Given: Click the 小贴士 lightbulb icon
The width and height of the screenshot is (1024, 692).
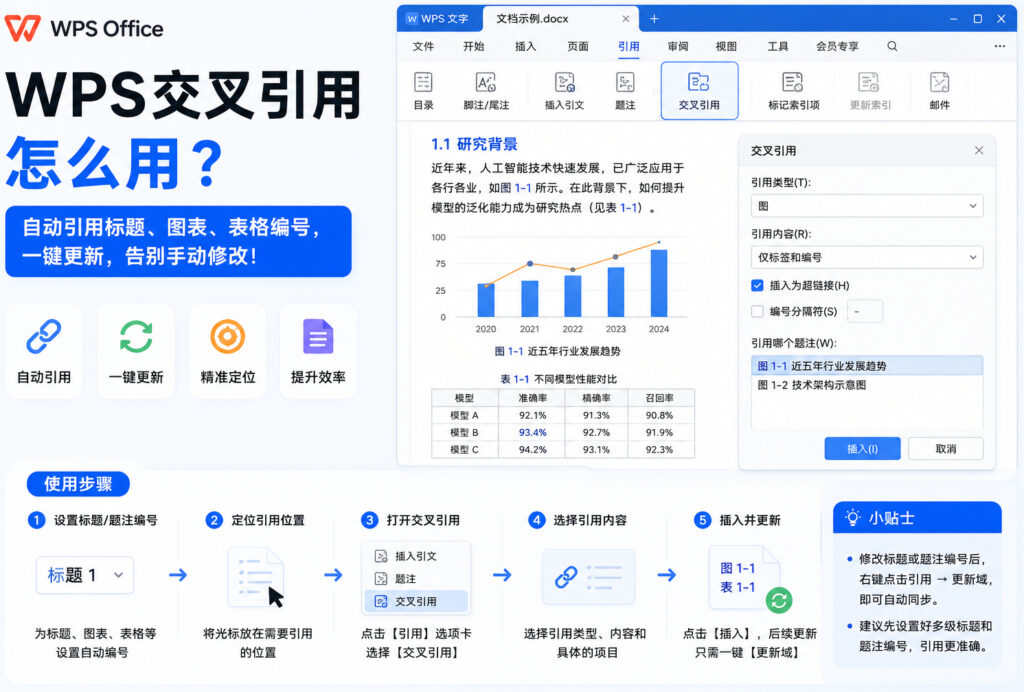Looking at the screenshot, I should tap(852, 518).
